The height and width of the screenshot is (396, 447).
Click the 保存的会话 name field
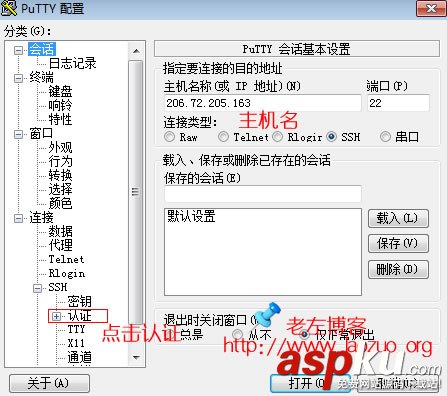[263, 194]
